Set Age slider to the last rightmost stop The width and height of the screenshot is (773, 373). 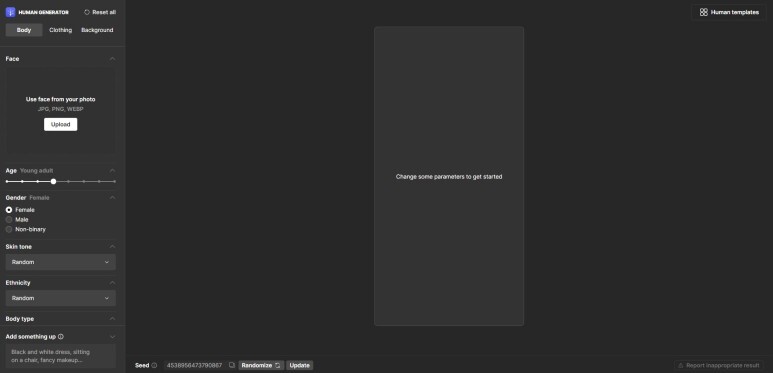point(114,181)
